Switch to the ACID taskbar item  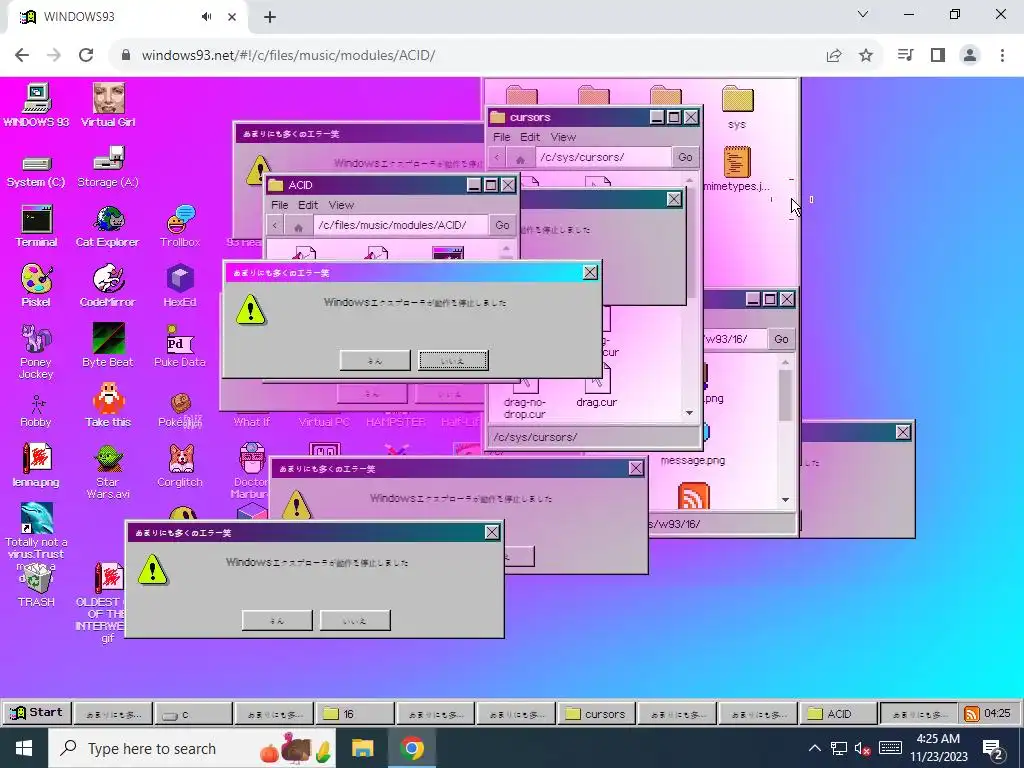tap(839, 714)
